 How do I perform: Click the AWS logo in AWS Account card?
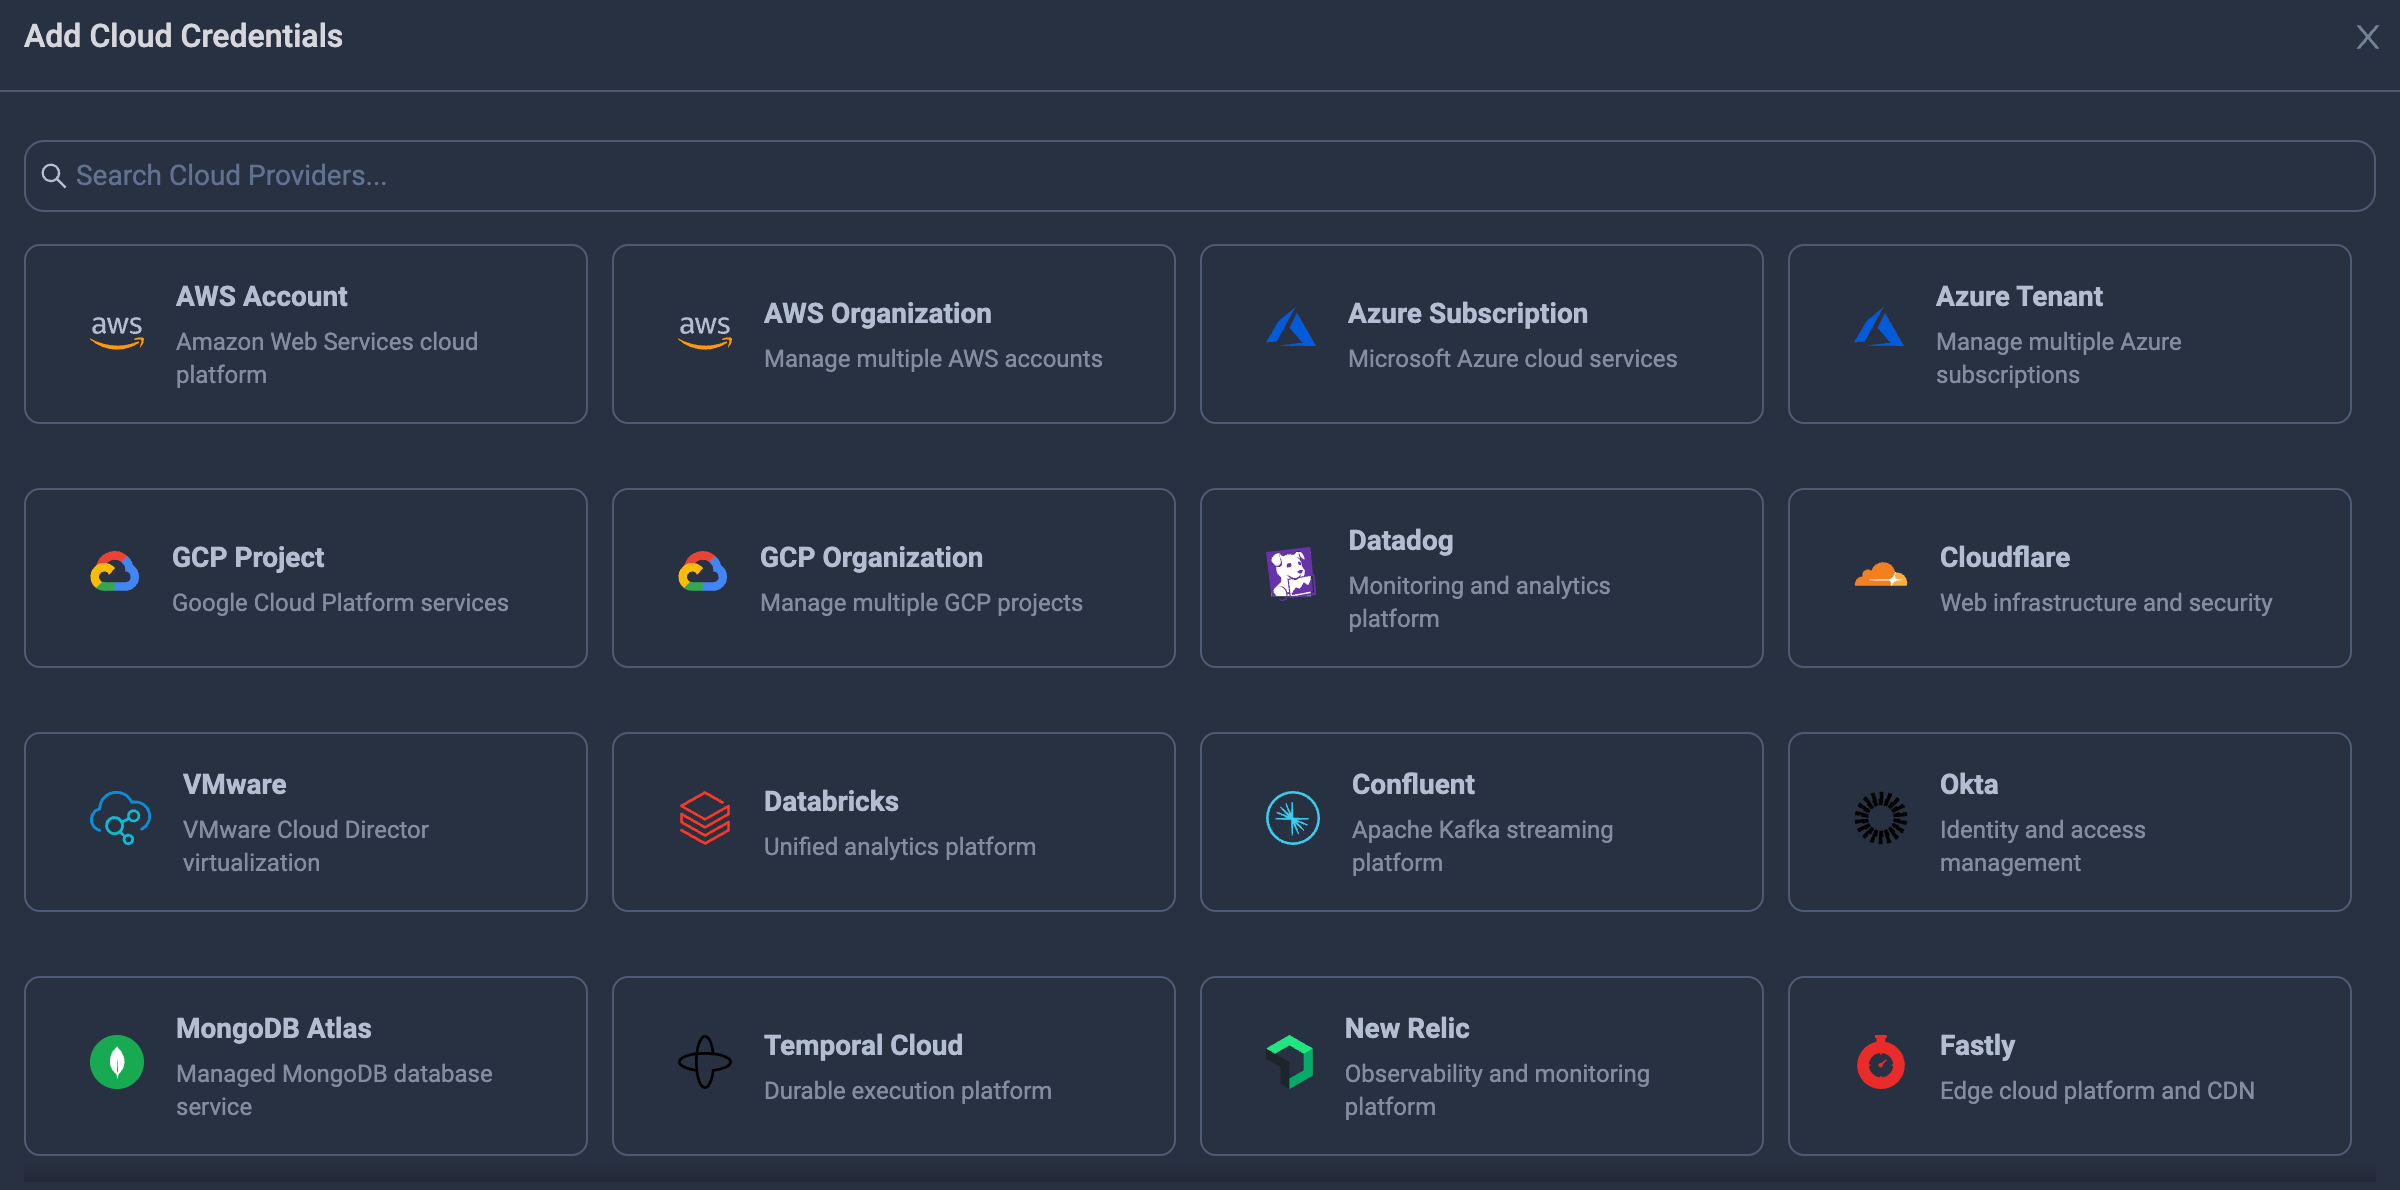pyautogui.click(x=117, y=331)
